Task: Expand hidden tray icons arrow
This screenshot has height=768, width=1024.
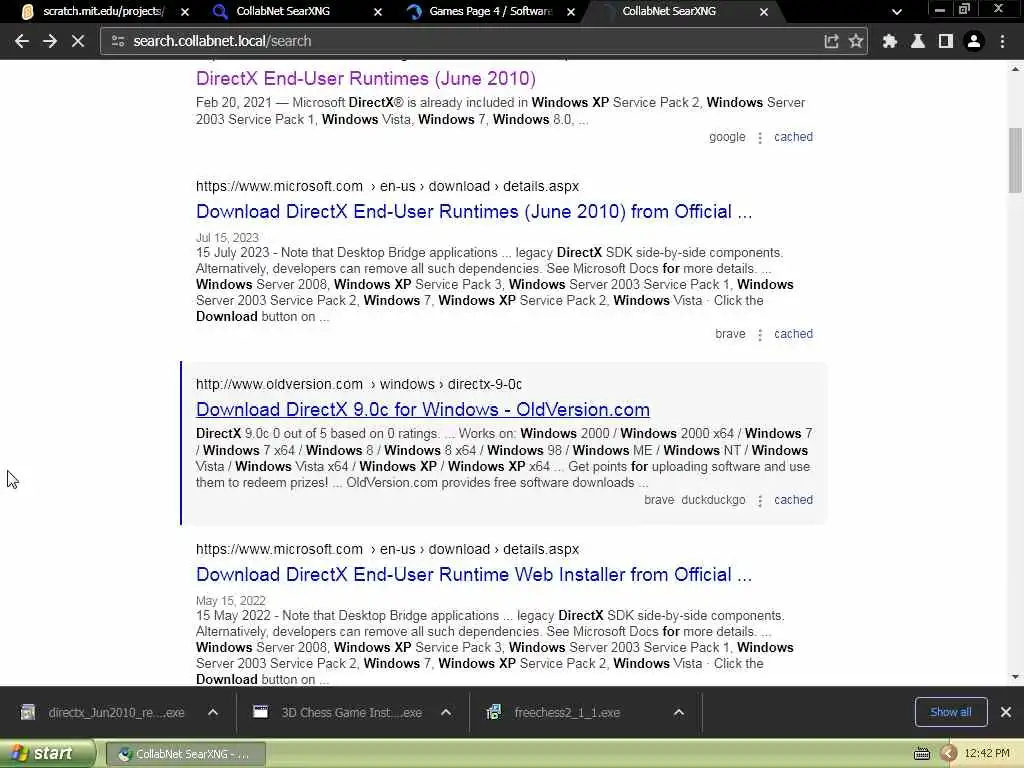Action: (x=948, y=754)
